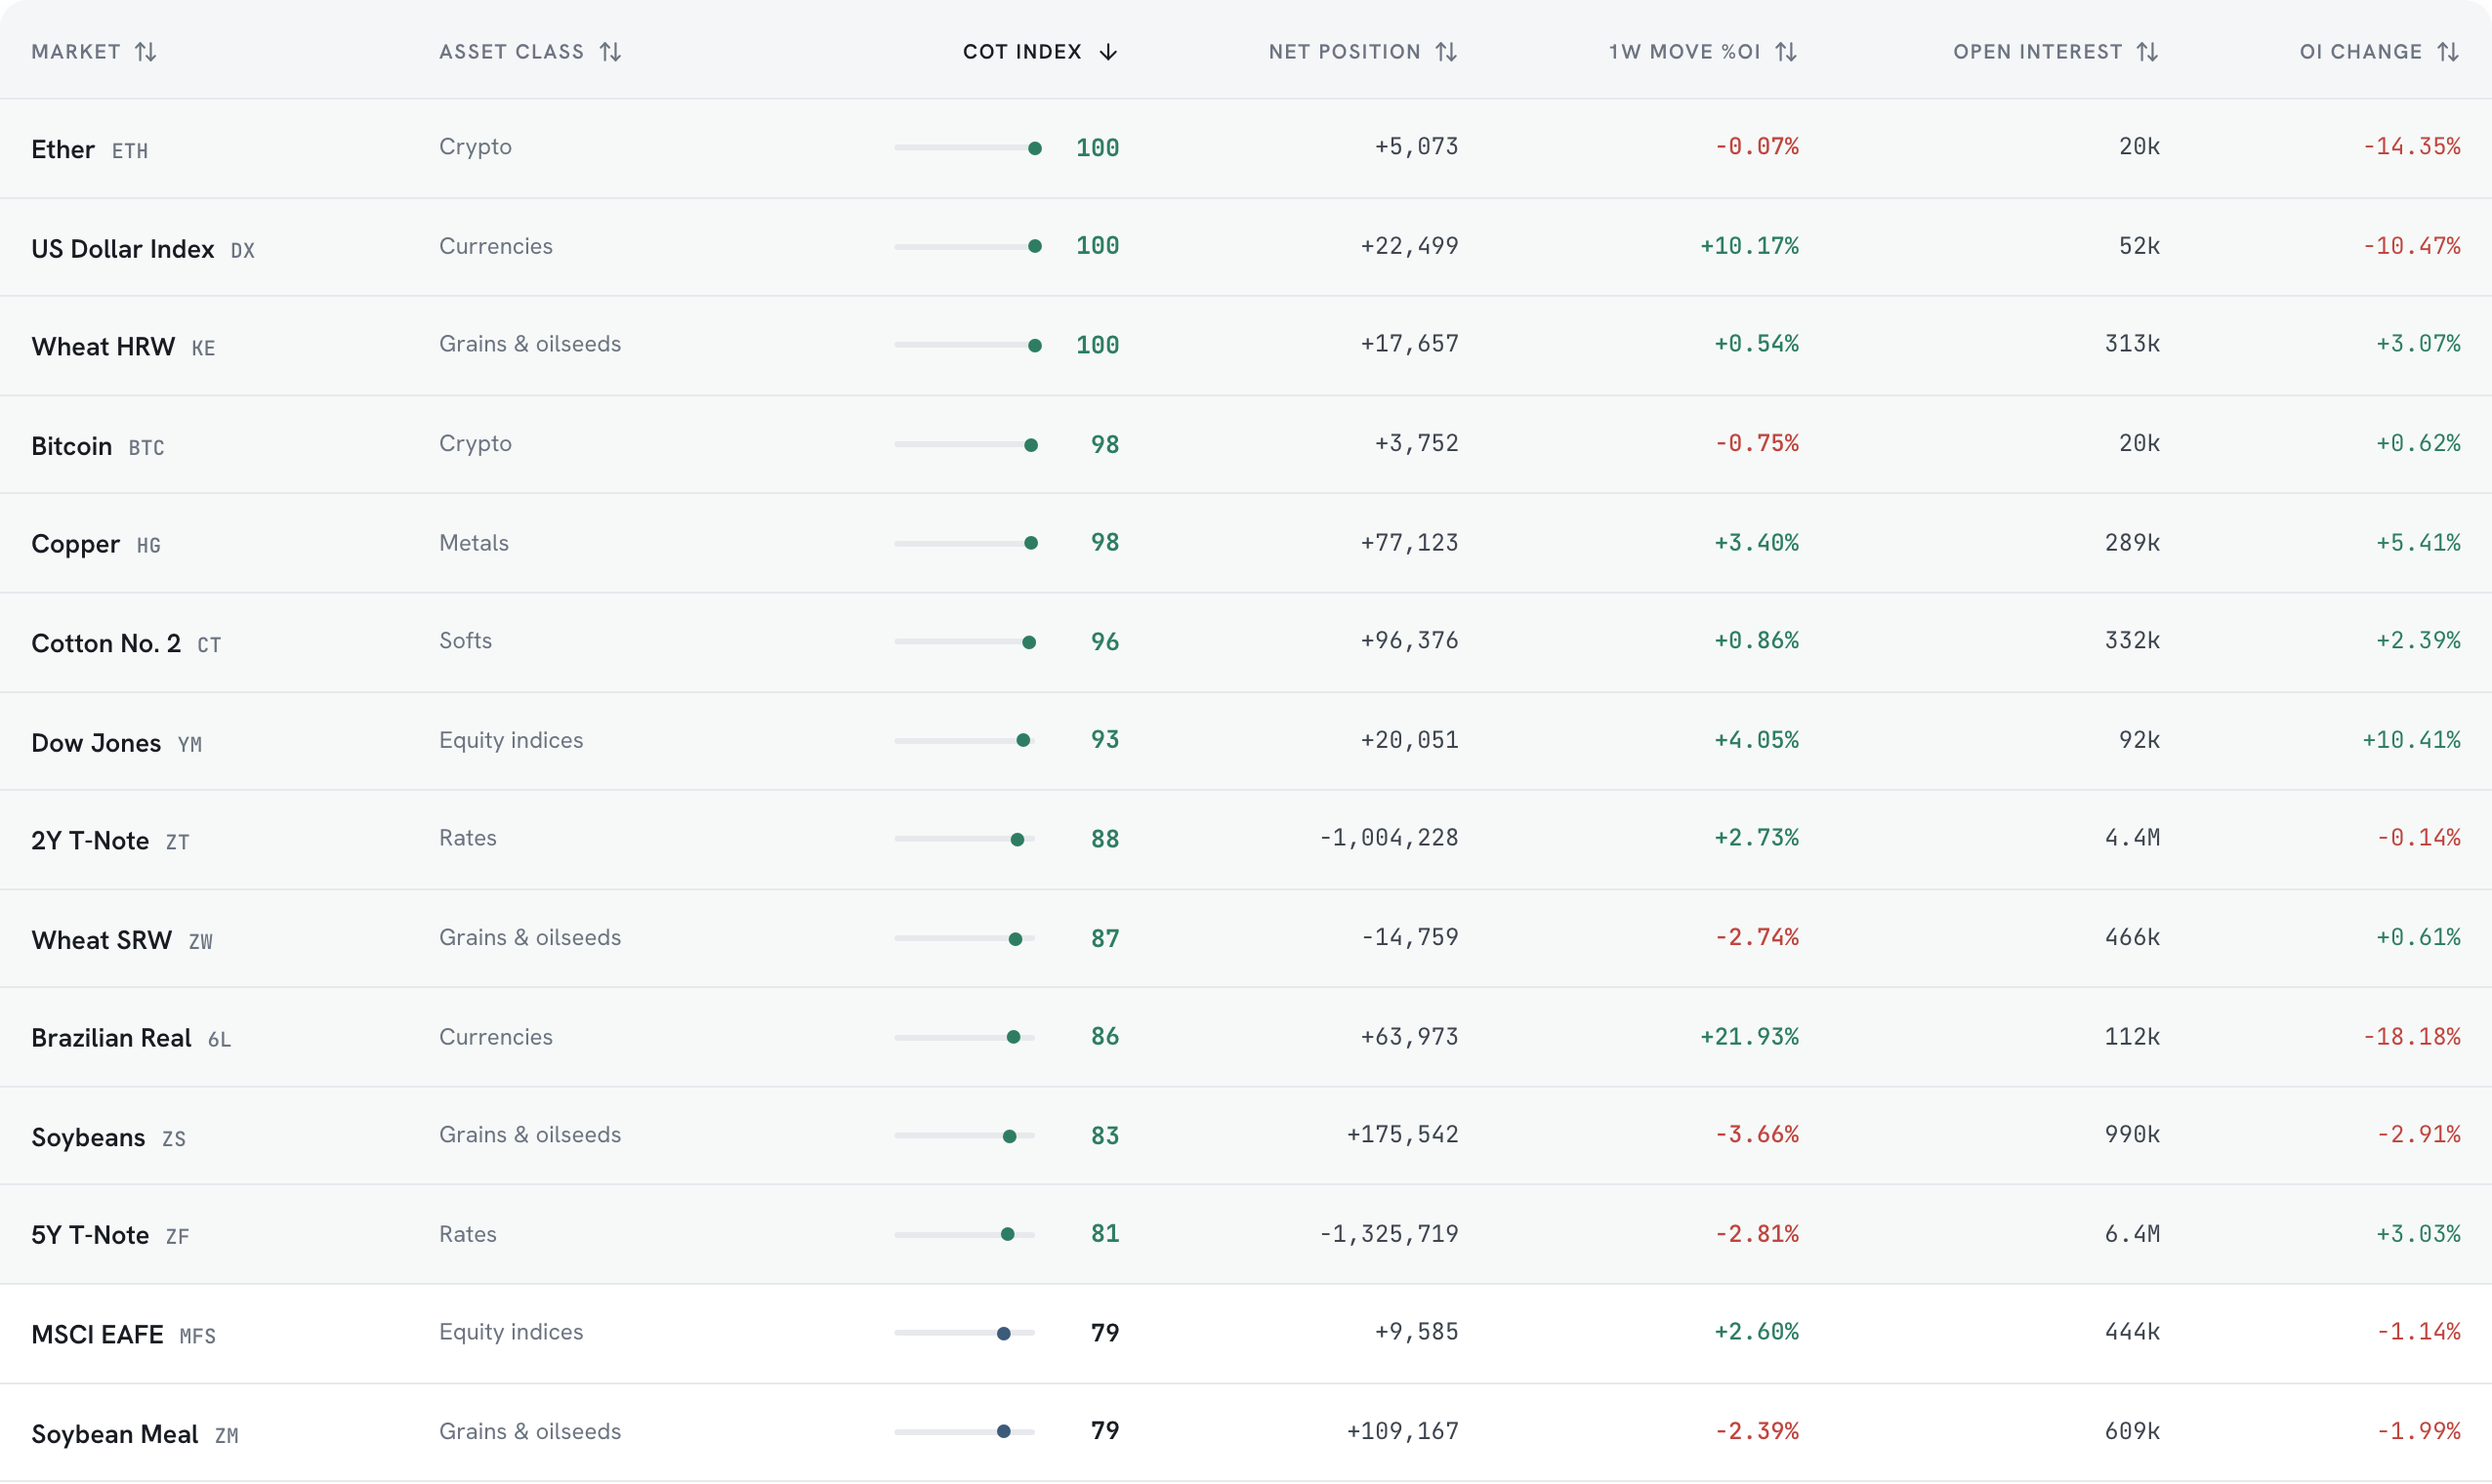Screen dimensions: 2492x1484
Task: Click the Ether COT index slider
Action: pyautogui.click(x=968, y=148)
